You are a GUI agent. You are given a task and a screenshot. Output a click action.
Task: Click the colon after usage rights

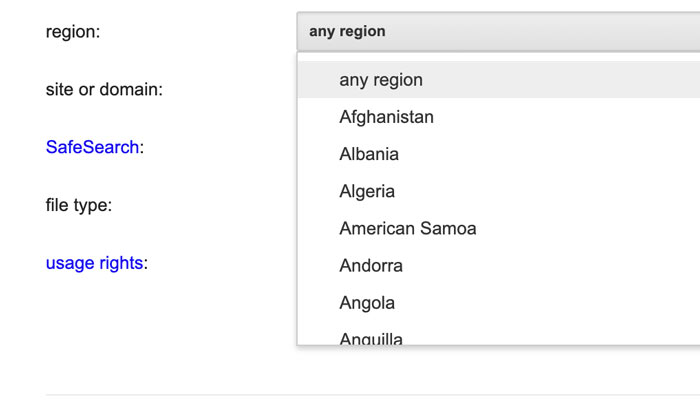(146, 264)
